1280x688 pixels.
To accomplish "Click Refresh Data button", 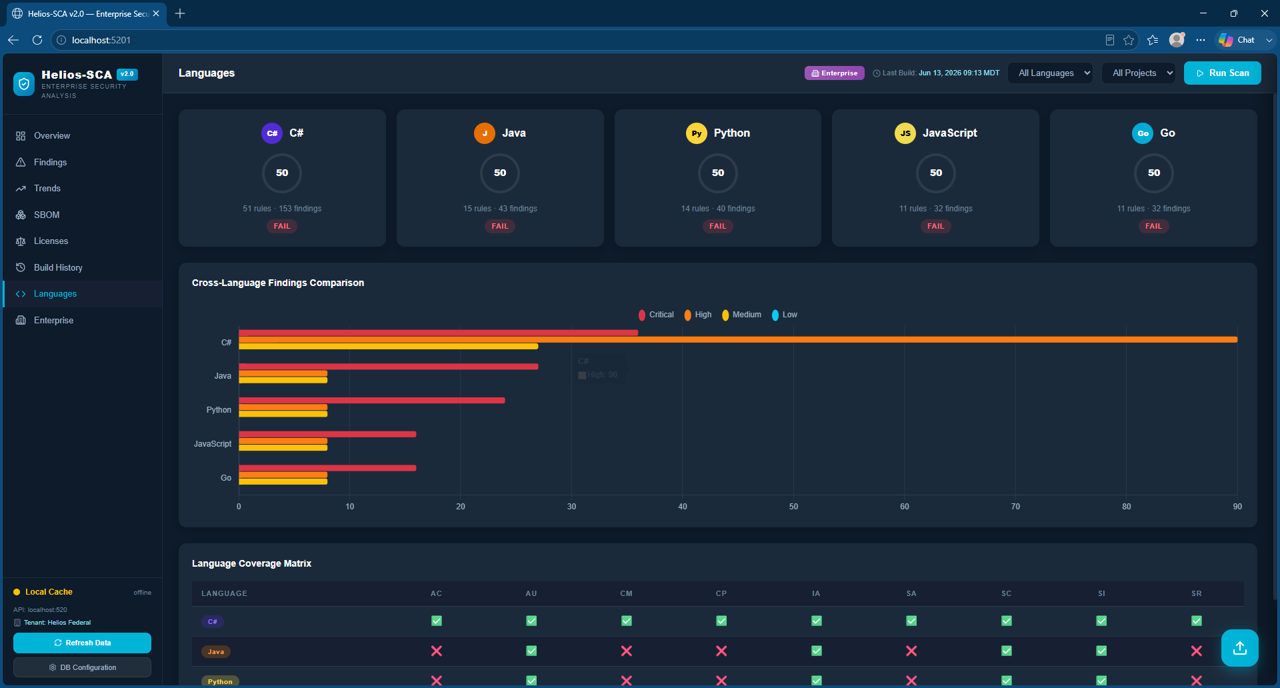I will [x=82, y=643].
